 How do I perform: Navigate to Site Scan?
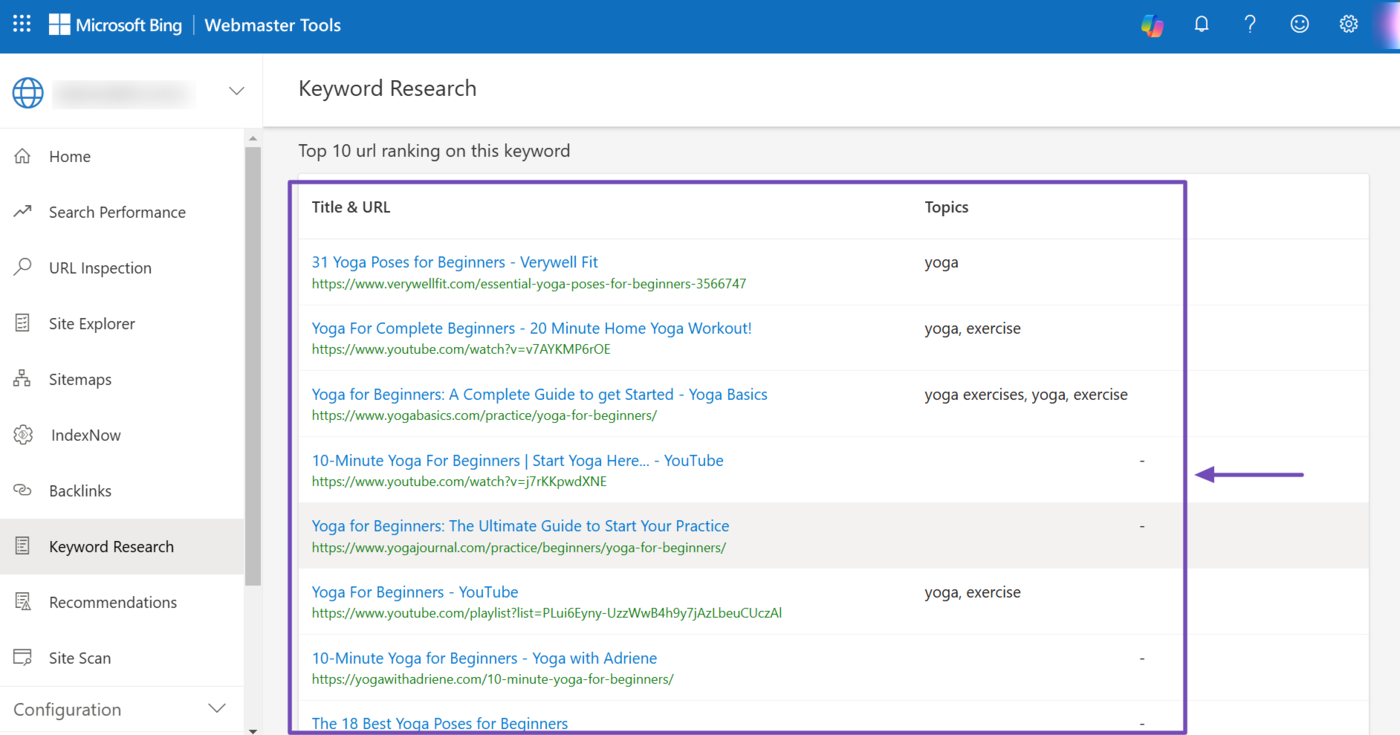pos(80,658)
